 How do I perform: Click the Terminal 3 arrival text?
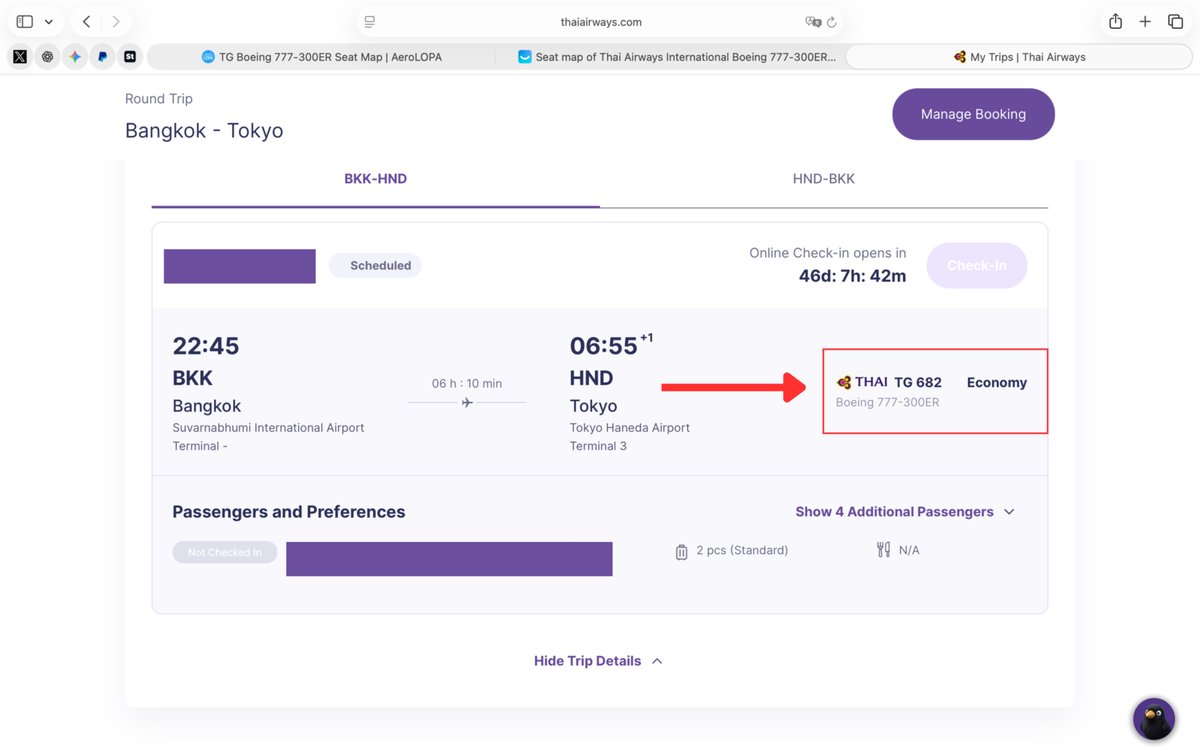[x=598, y=446]
